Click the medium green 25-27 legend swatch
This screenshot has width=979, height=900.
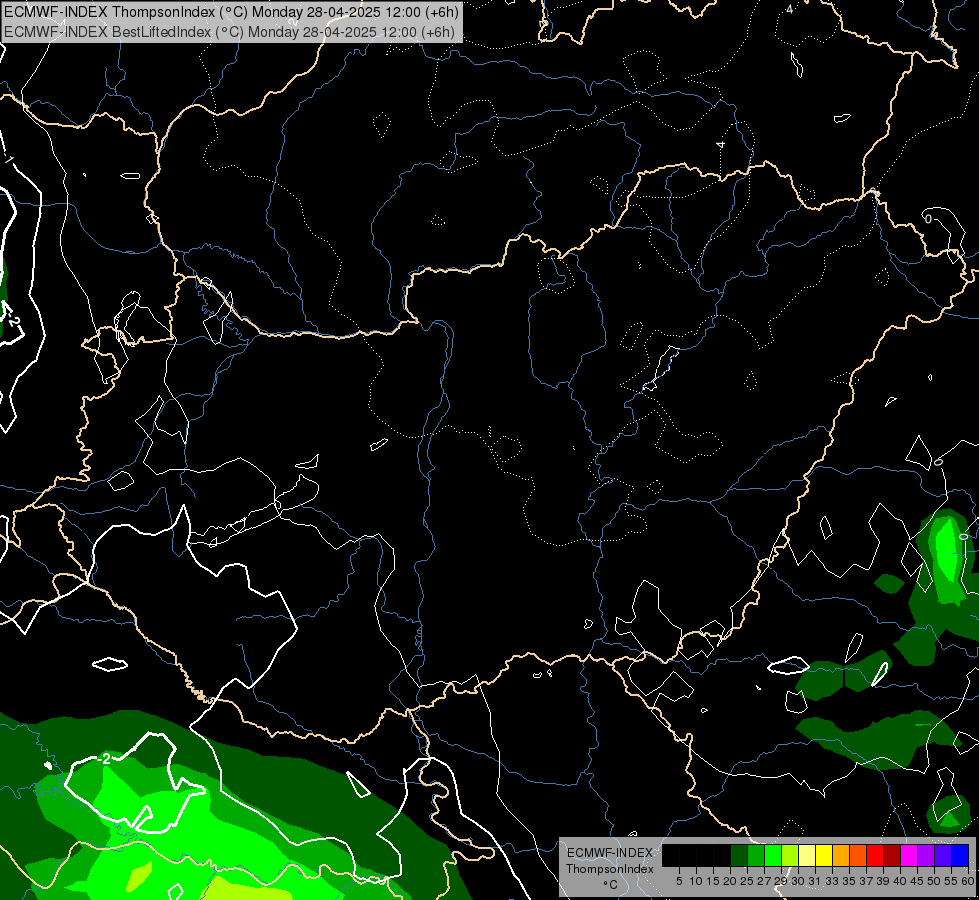[x=756, y=855]
